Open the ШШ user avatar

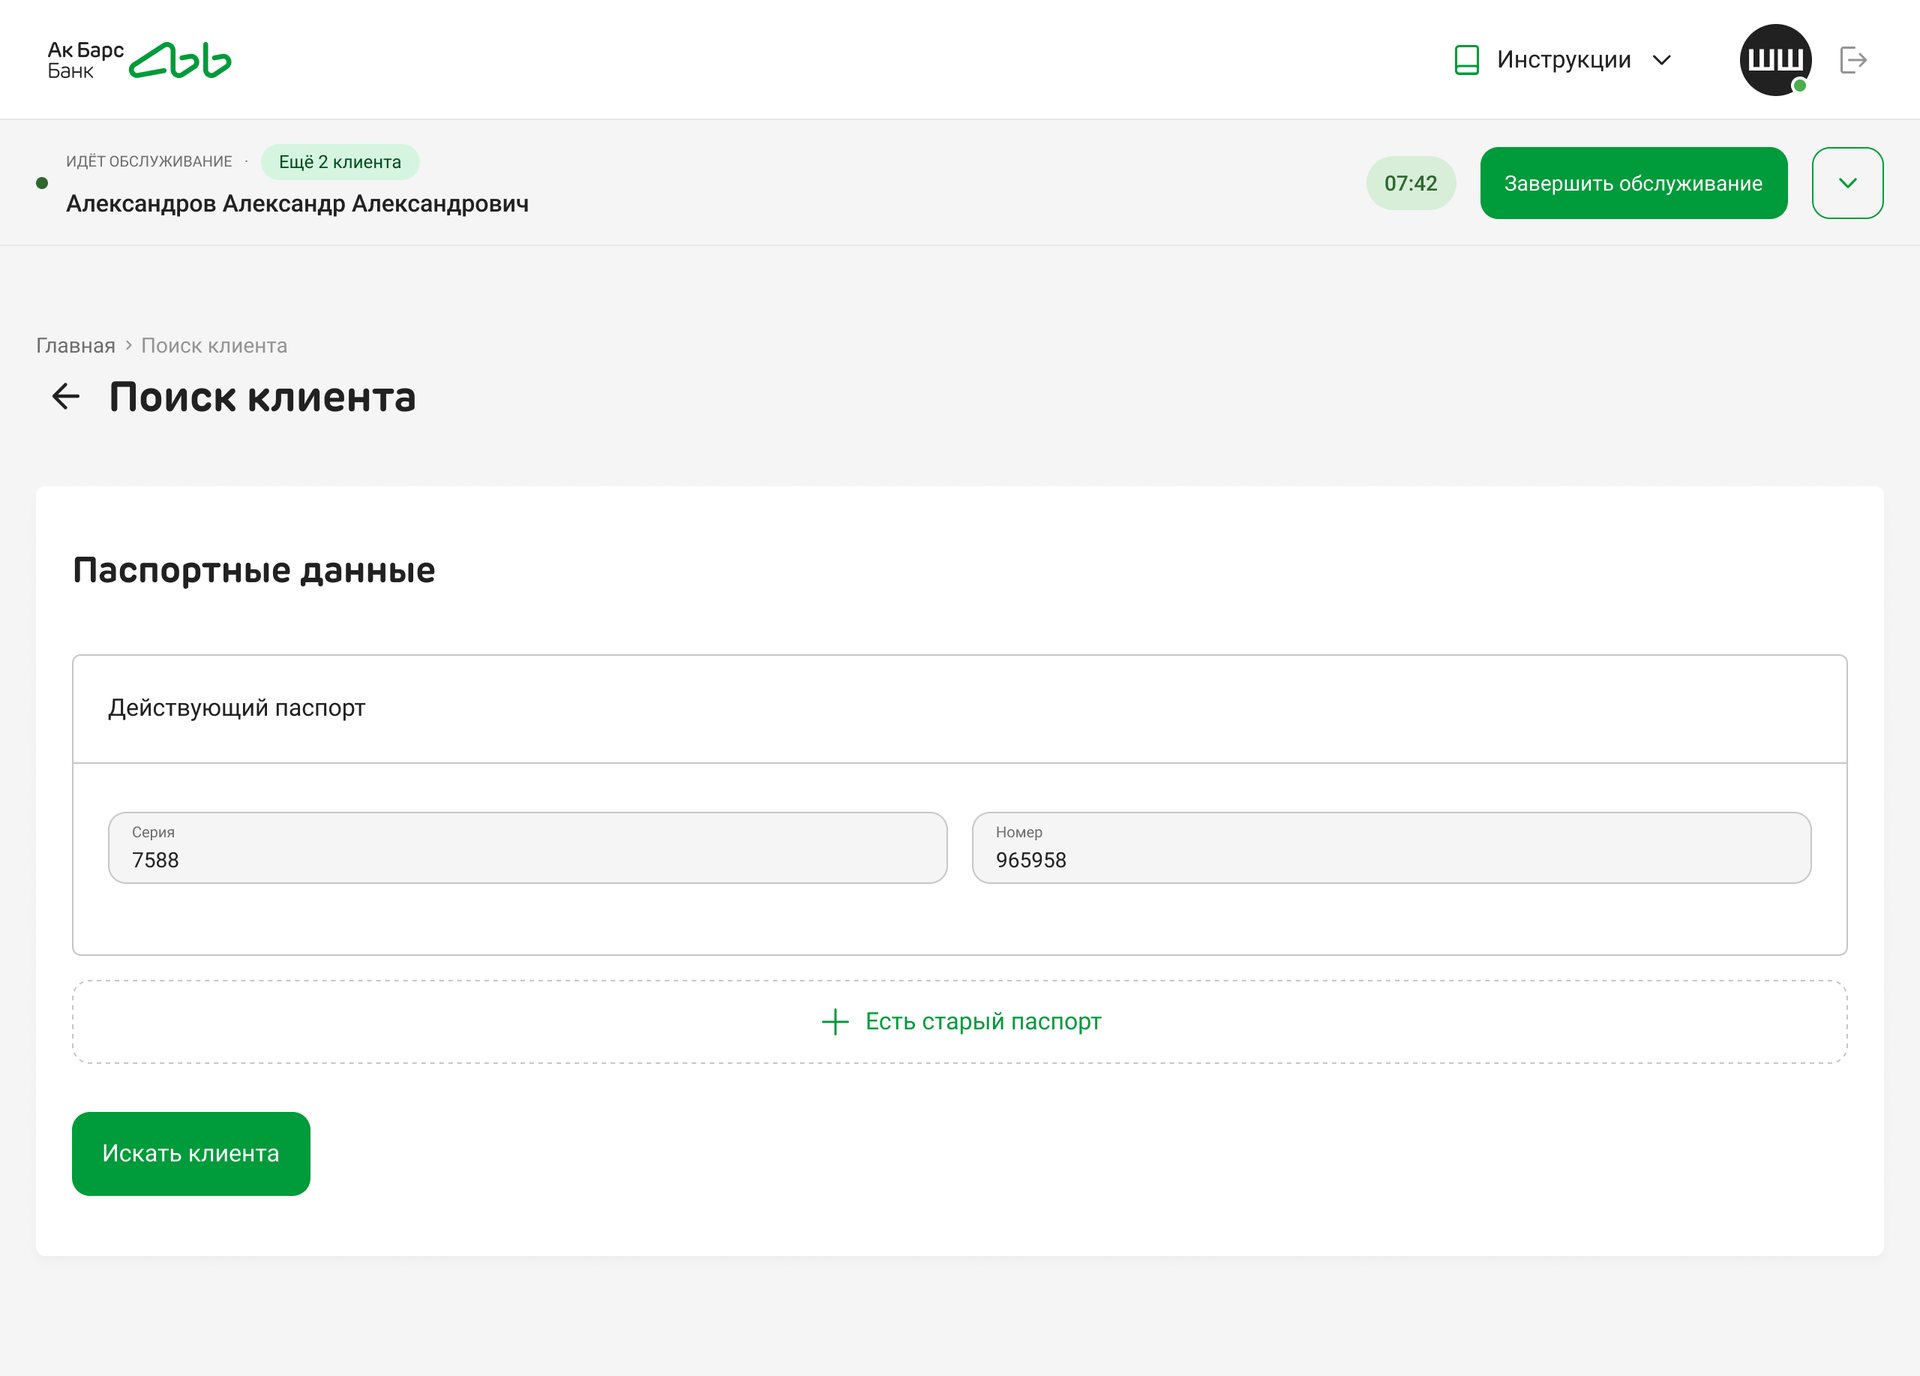(x=1775, y=60)
